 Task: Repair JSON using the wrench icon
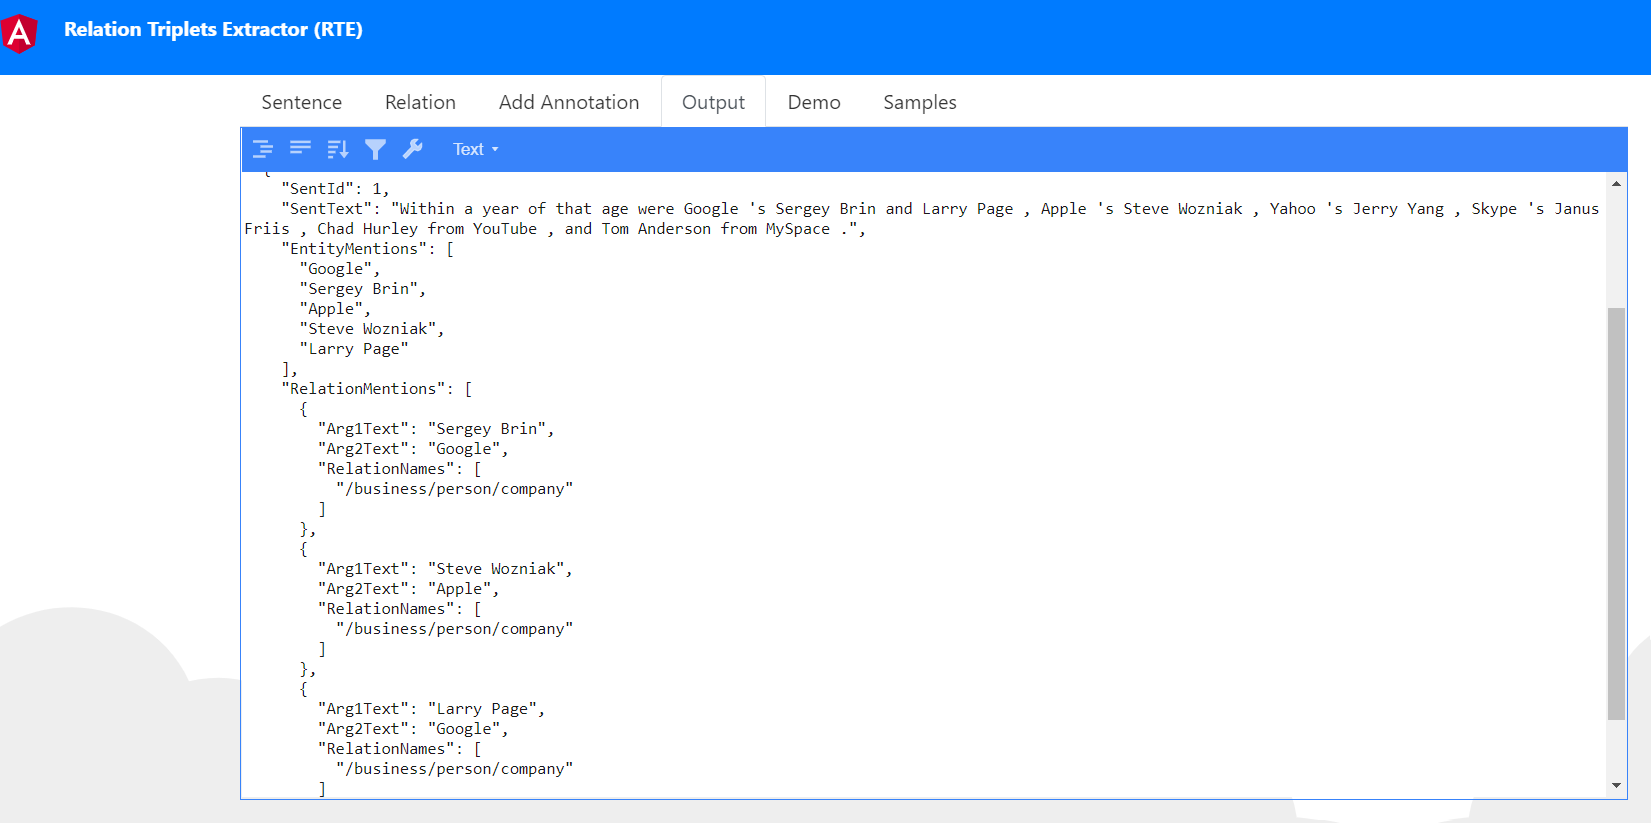tap(413, 149)
